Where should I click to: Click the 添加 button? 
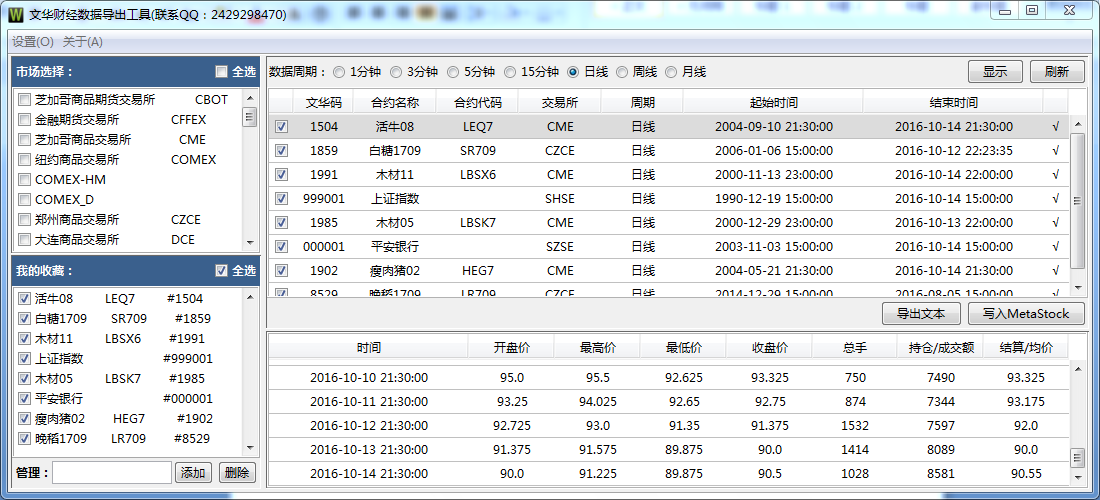click(193, 472)
